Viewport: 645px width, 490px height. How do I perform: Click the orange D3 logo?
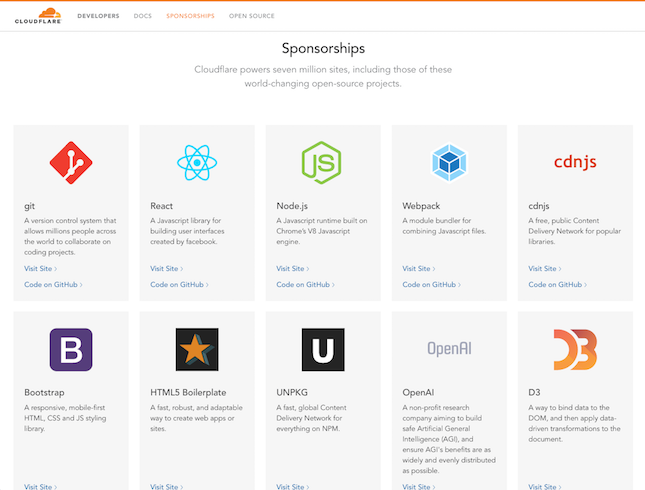pos(575,349)
